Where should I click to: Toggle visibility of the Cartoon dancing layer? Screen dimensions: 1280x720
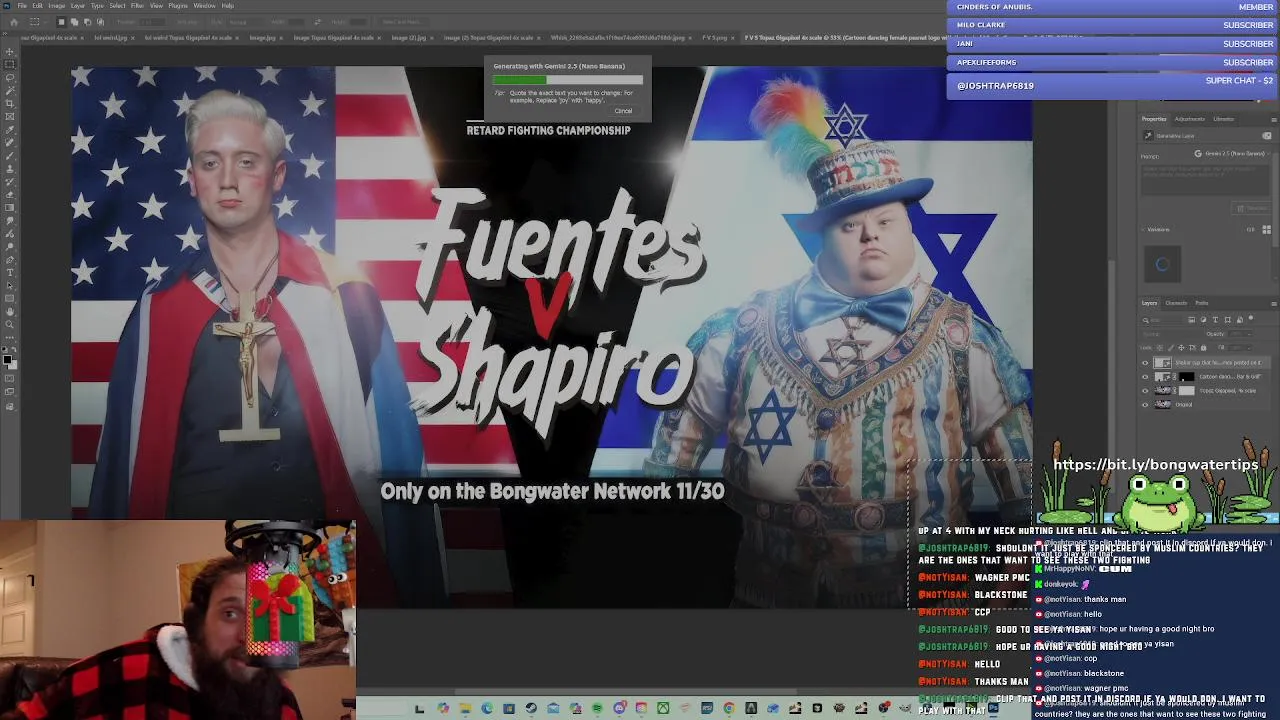point(1145,377)
